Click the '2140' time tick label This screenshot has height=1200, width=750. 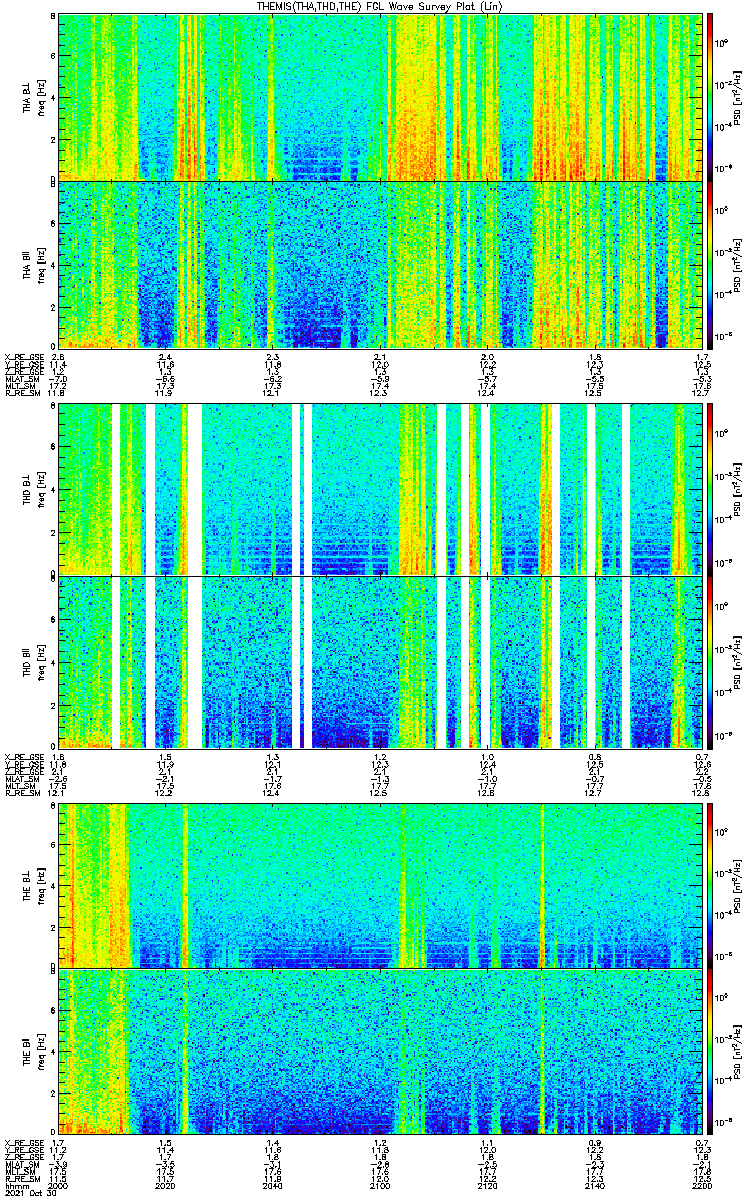click(x=595, y=1184)
